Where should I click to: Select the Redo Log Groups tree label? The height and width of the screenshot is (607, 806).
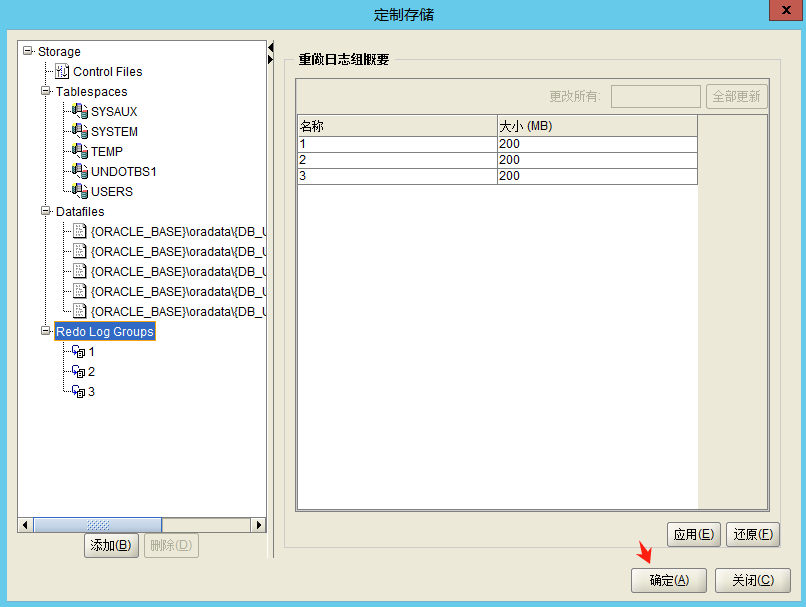tap(105, 332)
